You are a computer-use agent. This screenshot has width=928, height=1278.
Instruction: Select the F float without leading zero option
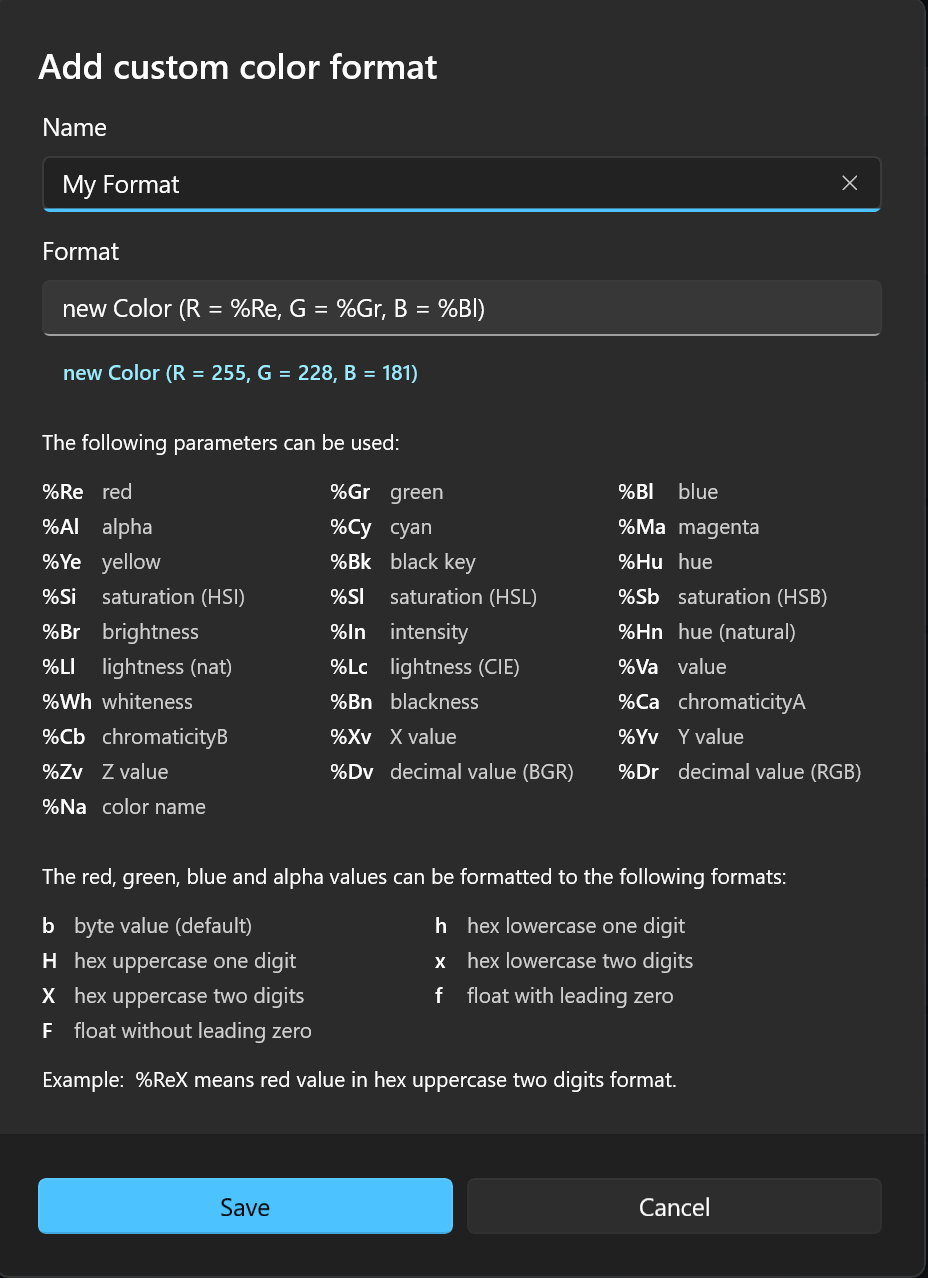[x=47, y=1030]
